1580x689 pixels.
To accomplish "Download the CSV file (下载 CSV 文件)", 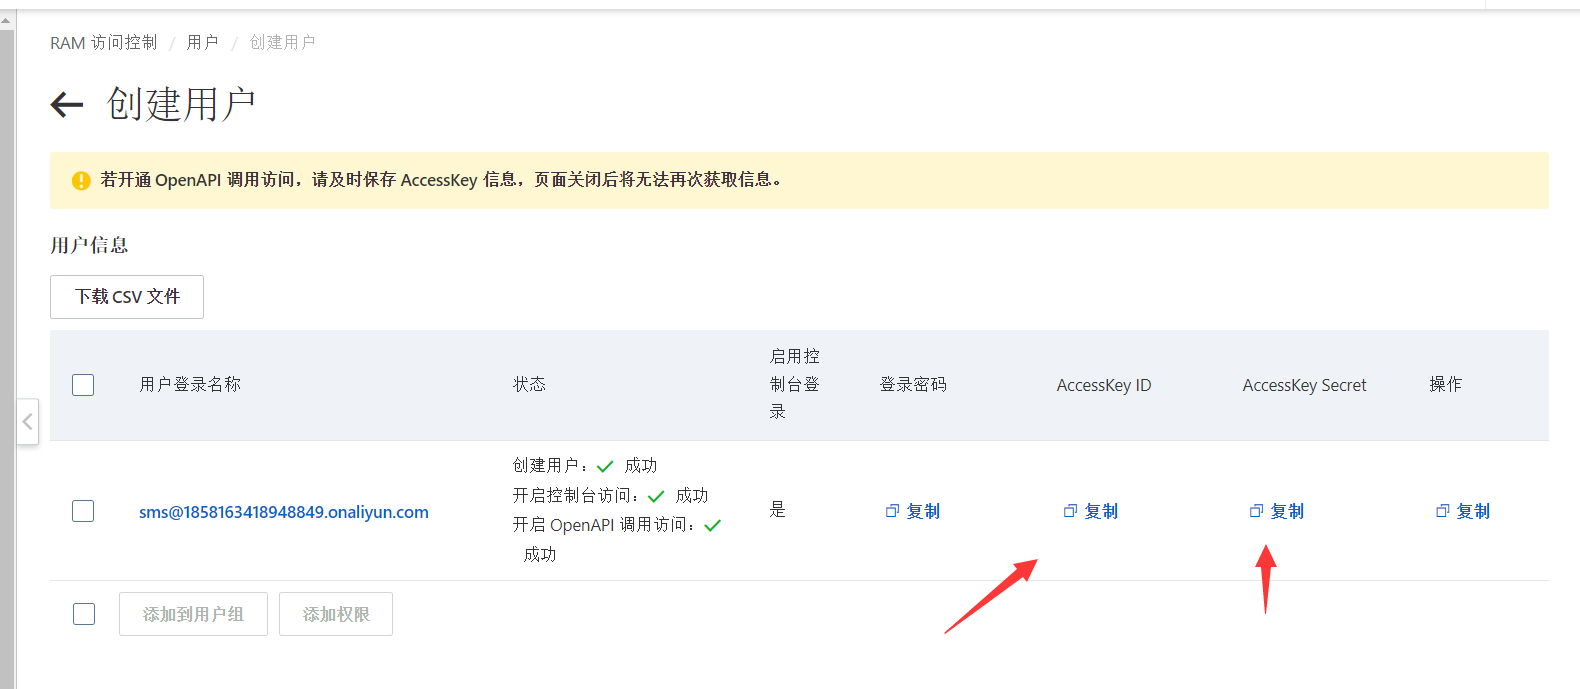I will (x=127, y=297).
